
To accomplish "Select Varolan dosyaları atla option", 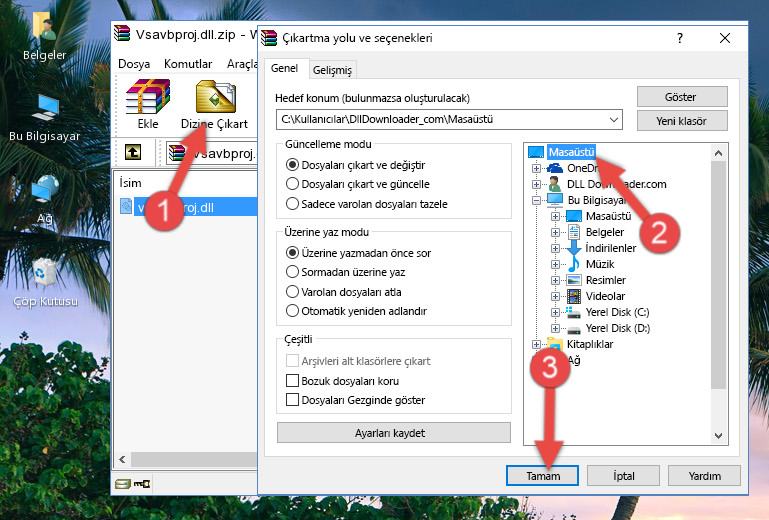I will coord(343,292).
